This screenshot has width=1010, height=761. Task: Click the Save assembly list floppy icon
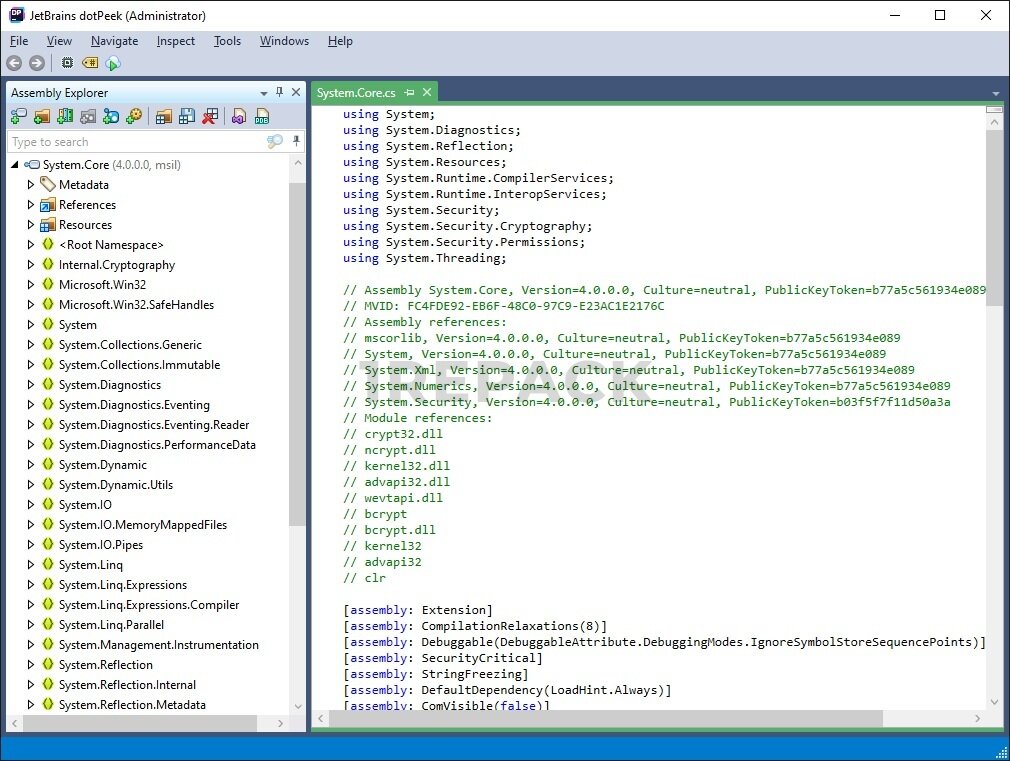(187, 117)
